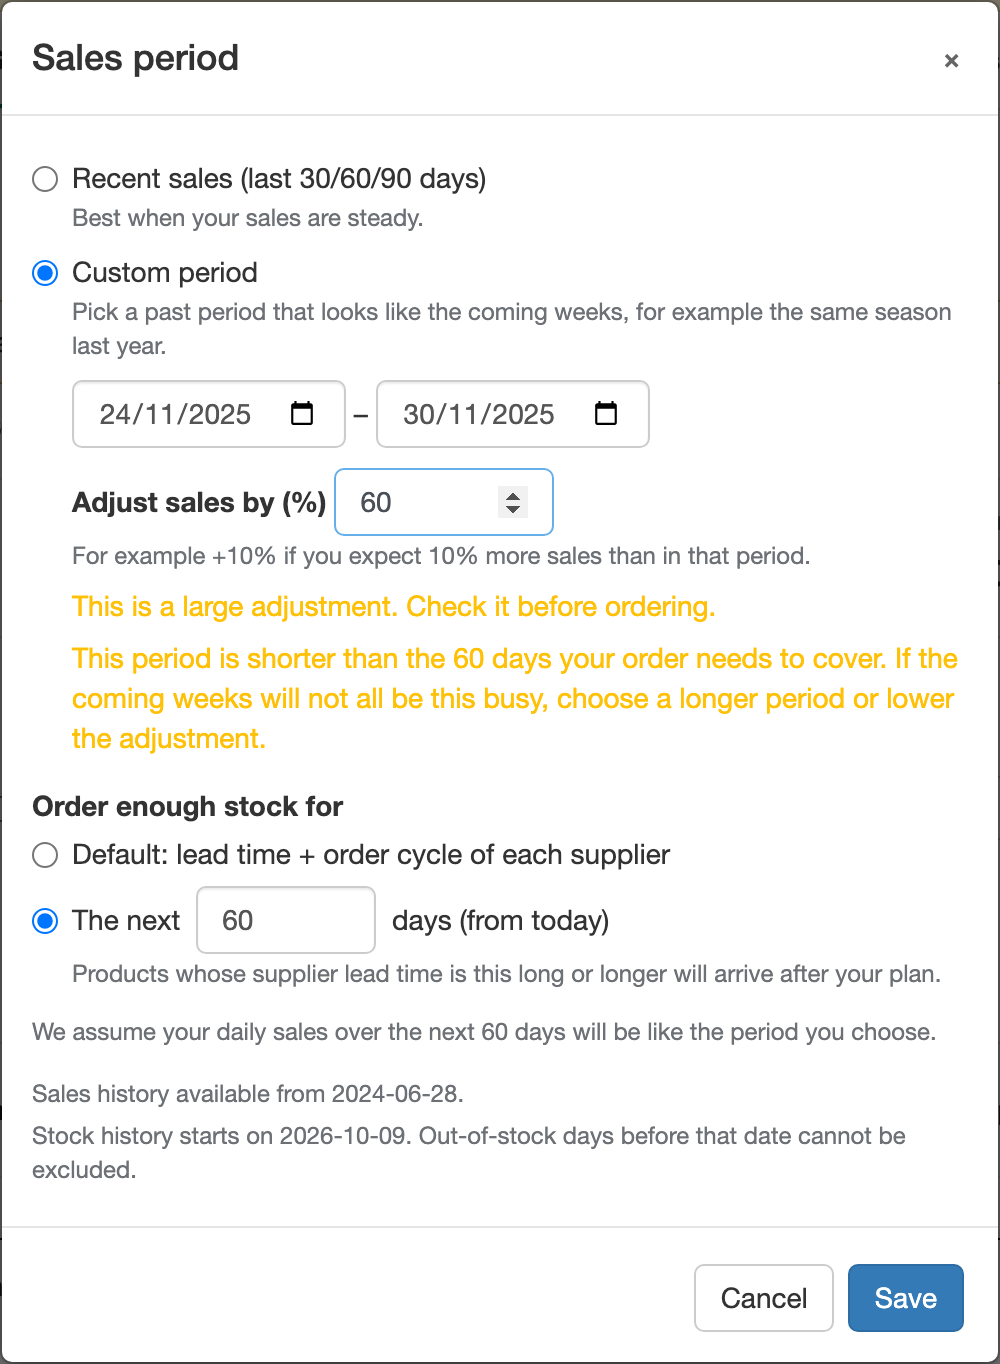Screen dimensions: 1000x1364
Task: Click the 'Custom period' label text
Action: point(165,273)
